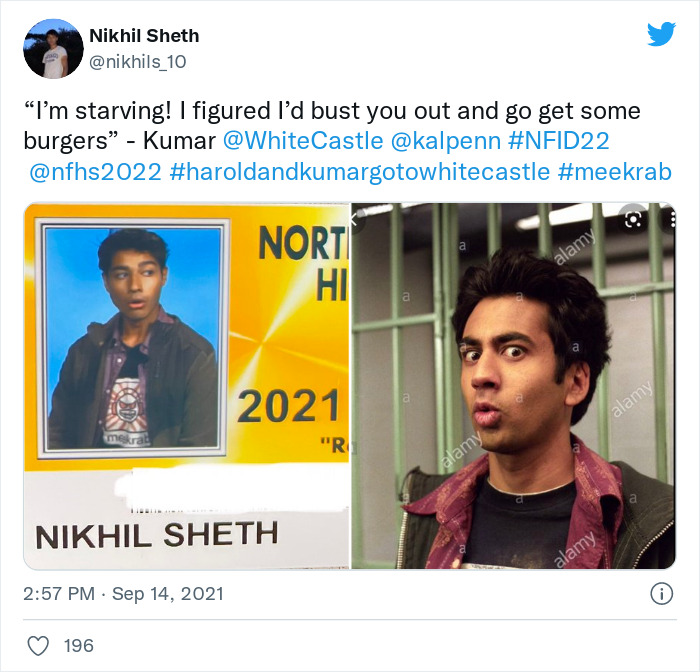Click the @nikhils_10 handle
Image resolution: width=700 pixels, height=672 pixels.
pyautogui.click(x=138, y=62)
